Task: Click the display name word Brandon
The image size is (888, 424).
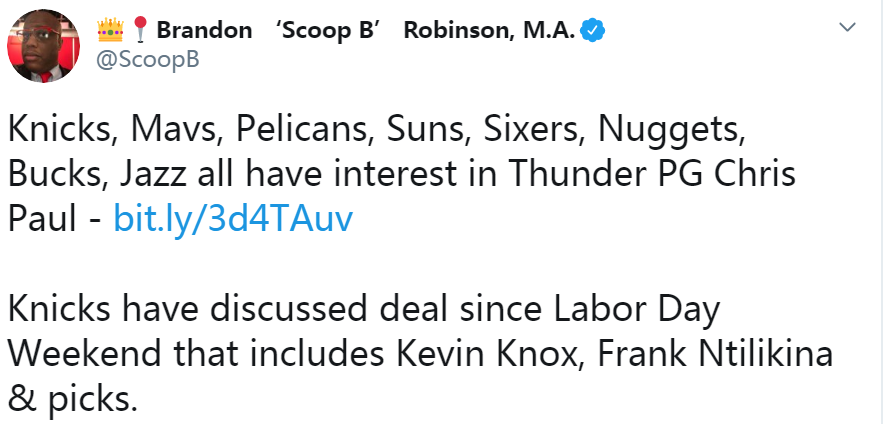Action: [204, 30]
